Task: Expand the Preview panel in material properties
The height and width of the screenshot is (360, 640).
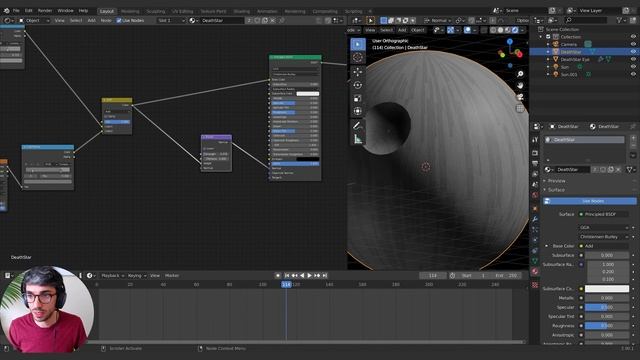Action: pos(556,181)
